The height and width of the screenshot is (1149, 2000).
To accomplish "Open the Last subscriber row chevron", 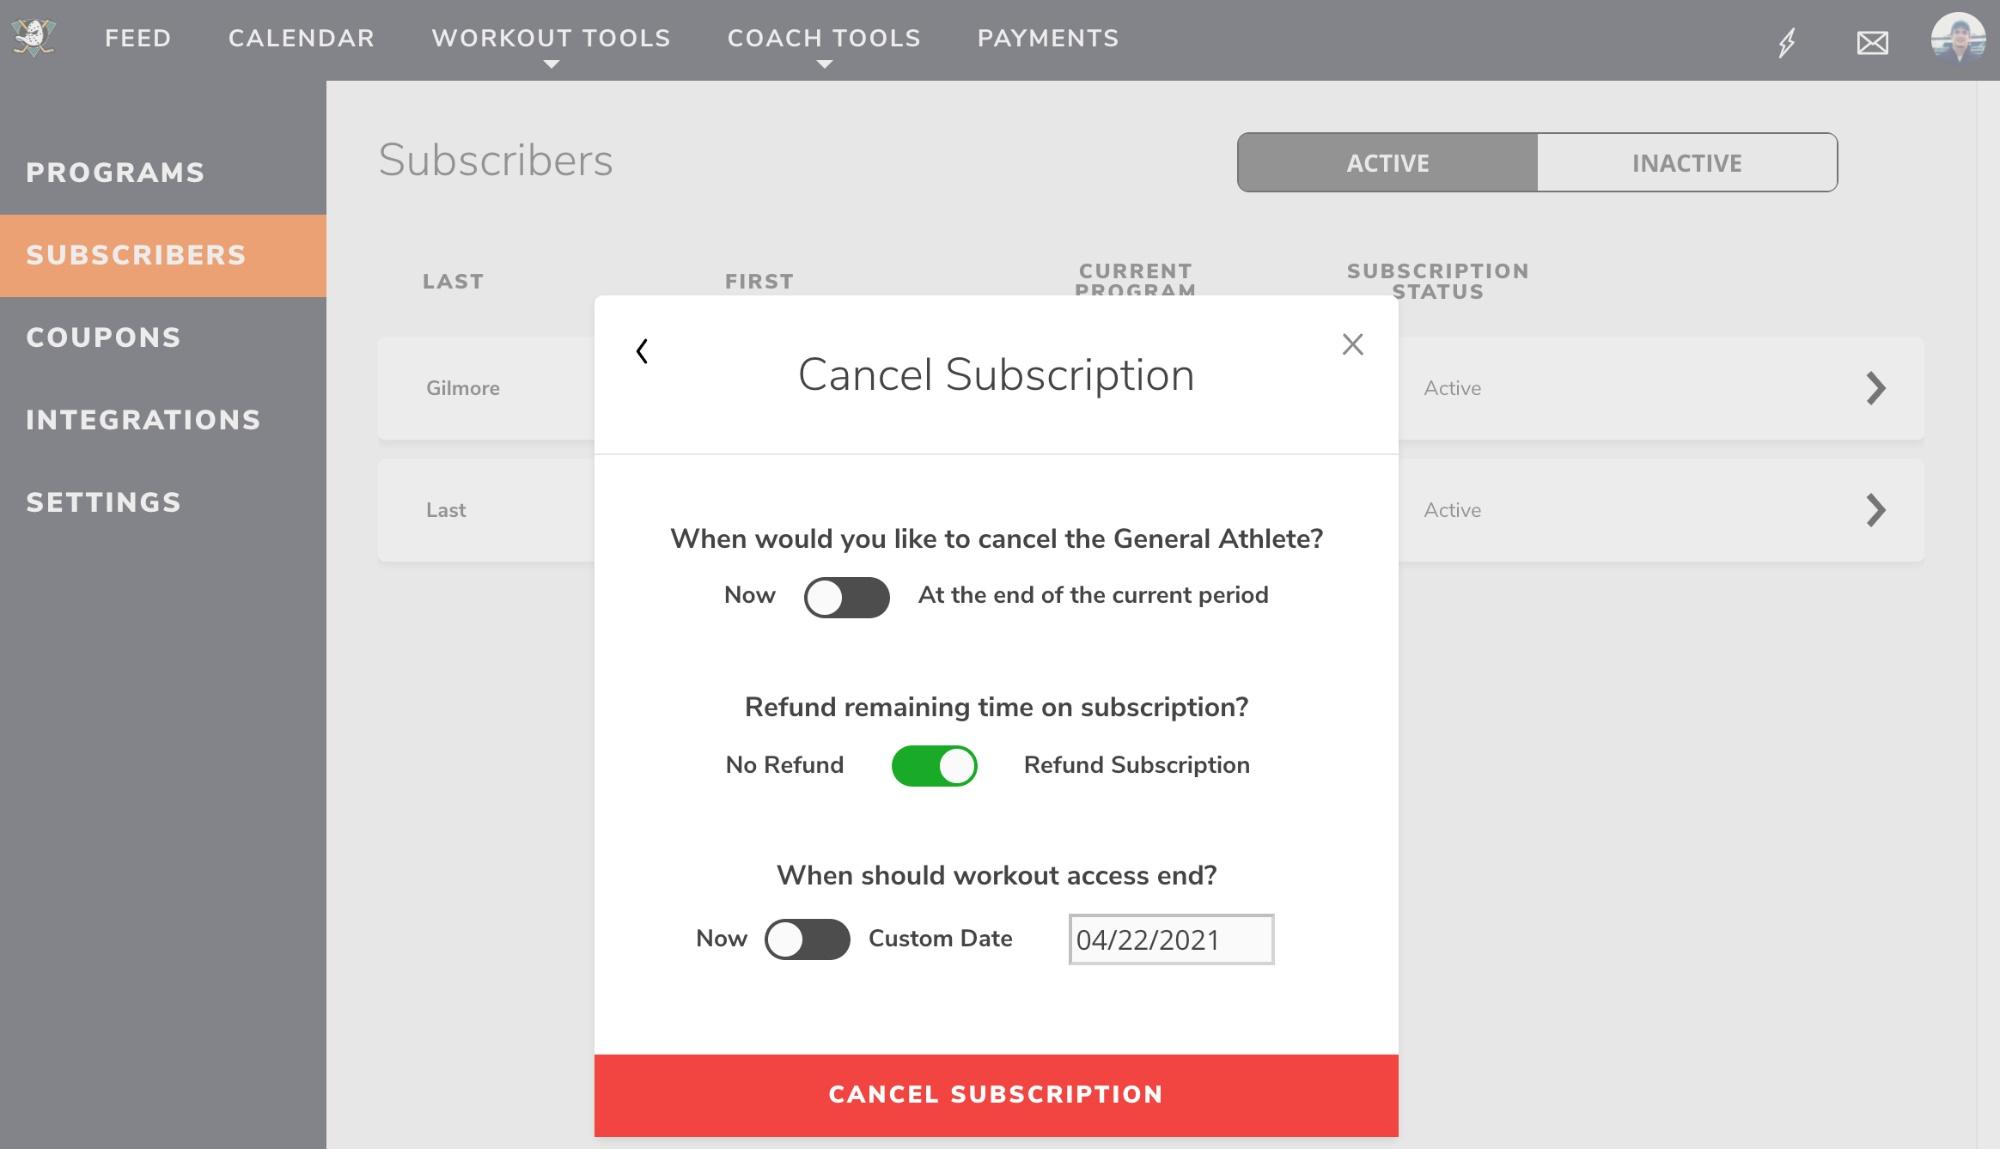I will (1876, 510).
